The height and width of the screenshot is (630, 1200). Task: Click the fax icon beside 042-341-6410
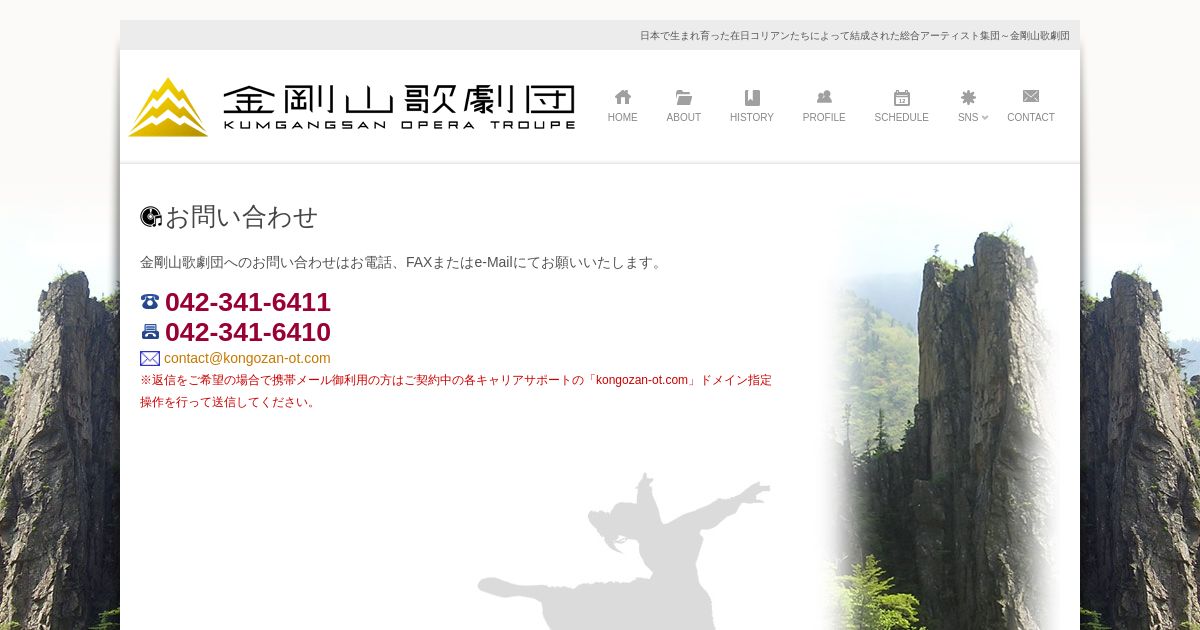click(x=150, y=332)
